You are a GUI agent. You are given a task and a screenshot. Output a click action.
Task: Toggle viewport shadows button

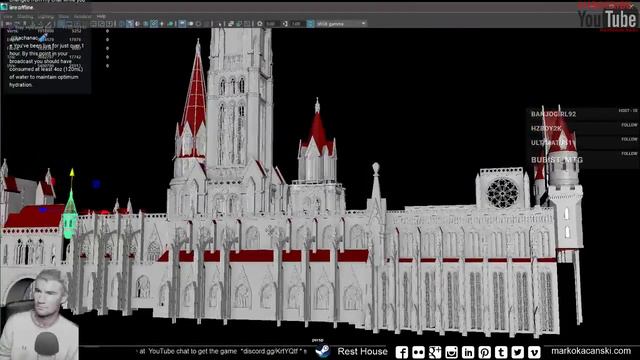(171, 24)
